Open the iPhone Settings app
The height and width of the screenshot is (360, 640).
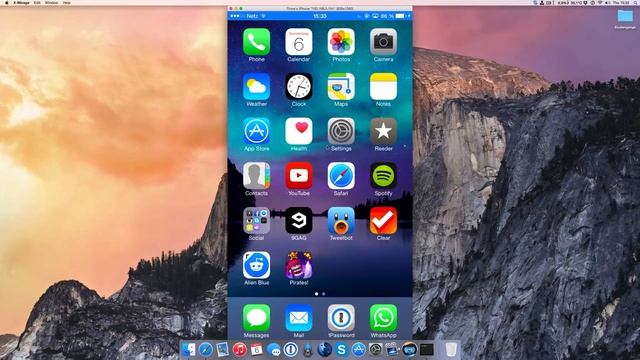(x=341, y=131)
